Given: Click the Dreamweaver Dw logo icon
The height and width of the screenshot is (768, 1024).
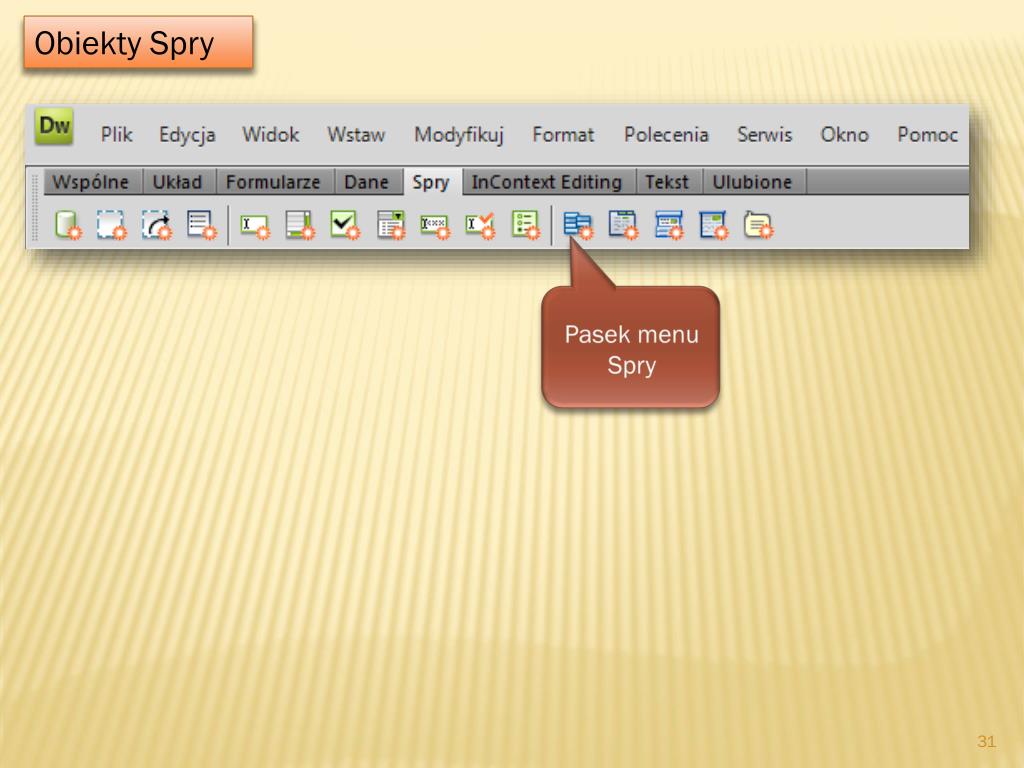Looking at the screenshot, I should (54, 125).
